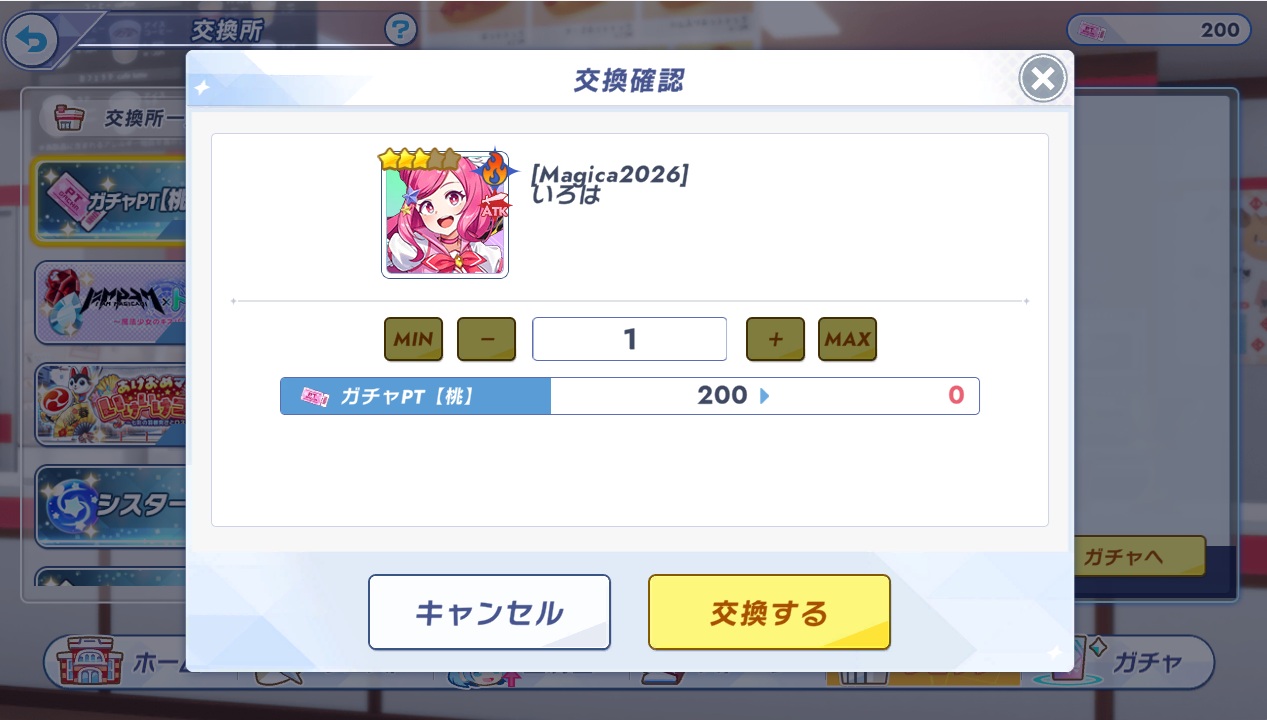Click the ガチャPT ticket icon in the bar

coord(312,396)
